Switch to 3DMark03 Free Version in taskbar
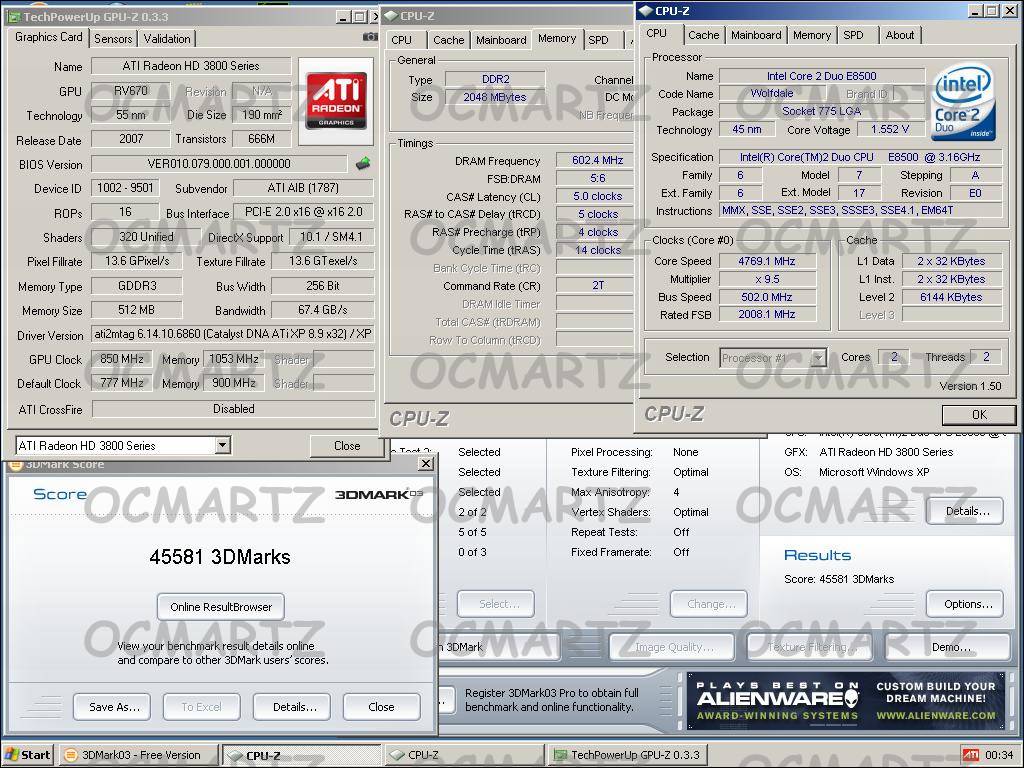This screenshot has width=1024, height=768. click(138, 755)
